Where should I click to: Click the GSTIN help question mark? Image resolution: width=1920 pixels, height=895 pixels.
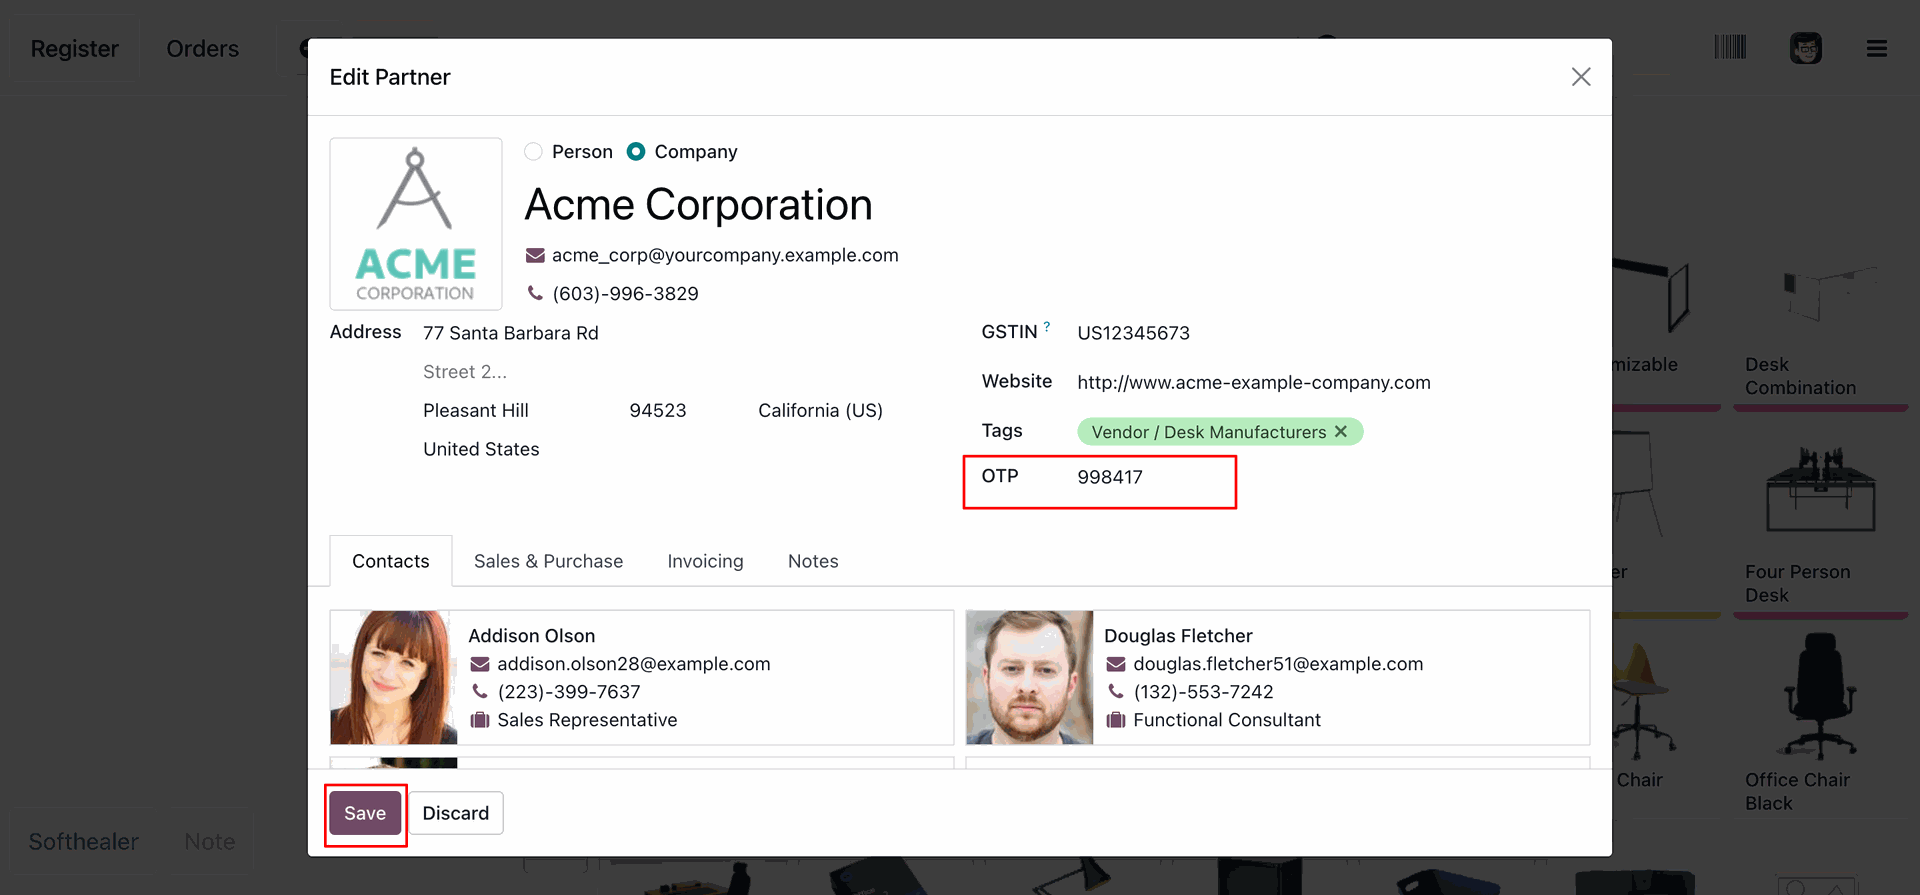tap(1047, 326)
